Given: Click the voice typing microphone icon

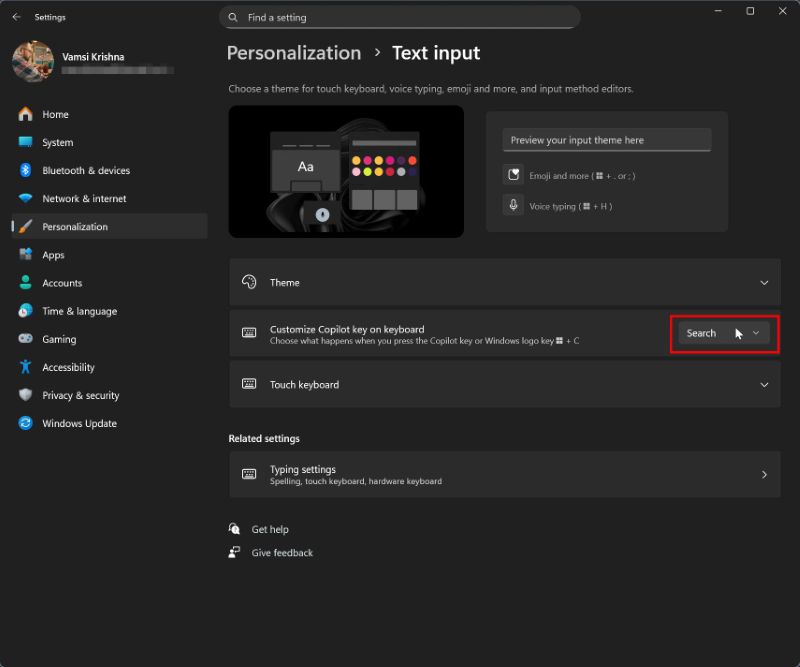Looking at the screenshot, I should (x=513, y=205).
